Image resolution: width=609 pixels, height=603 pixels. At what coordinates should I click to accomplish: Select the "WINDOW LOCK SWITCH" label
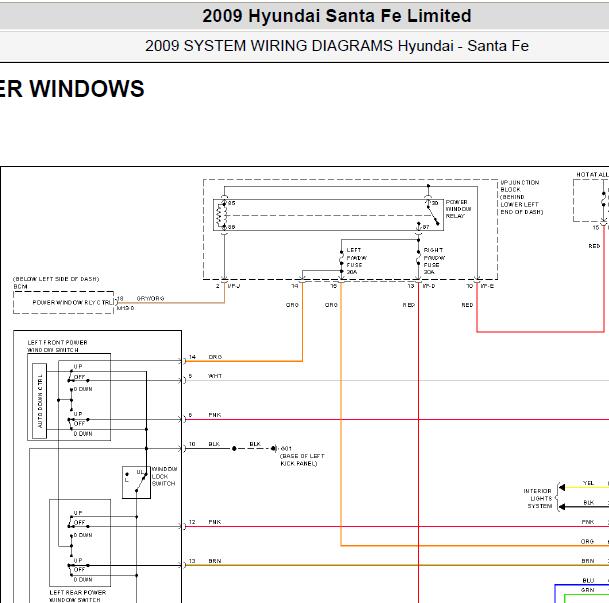(x=164, y=476)
